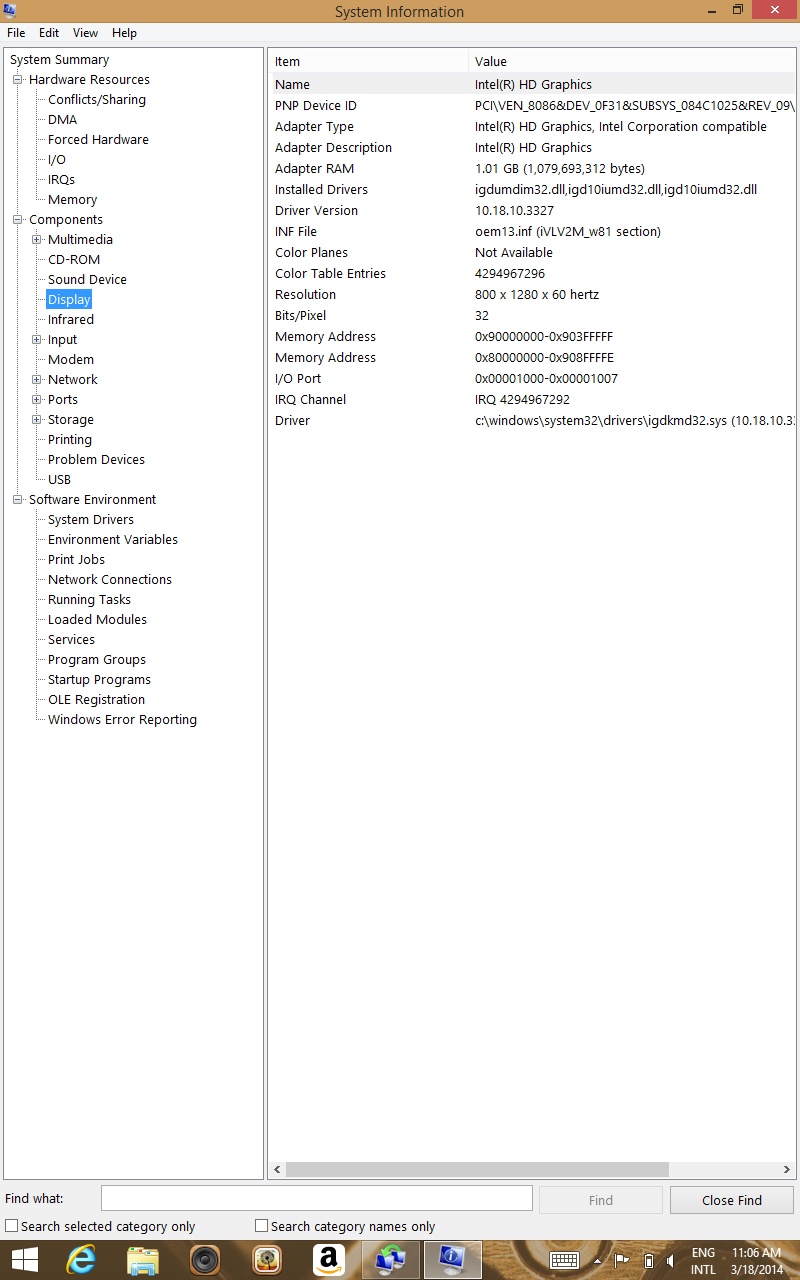Open Internet Explorer from the taskbar
This screenshot has height=1280, width=800.
[80, 1259]
